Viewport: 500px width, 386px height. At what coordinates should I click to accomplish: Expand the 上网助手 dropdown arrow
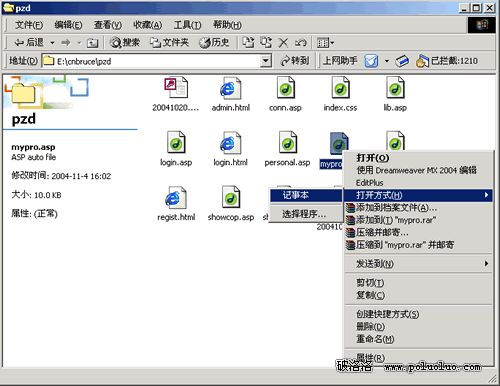pyautogui.click(x=387, y=61)
